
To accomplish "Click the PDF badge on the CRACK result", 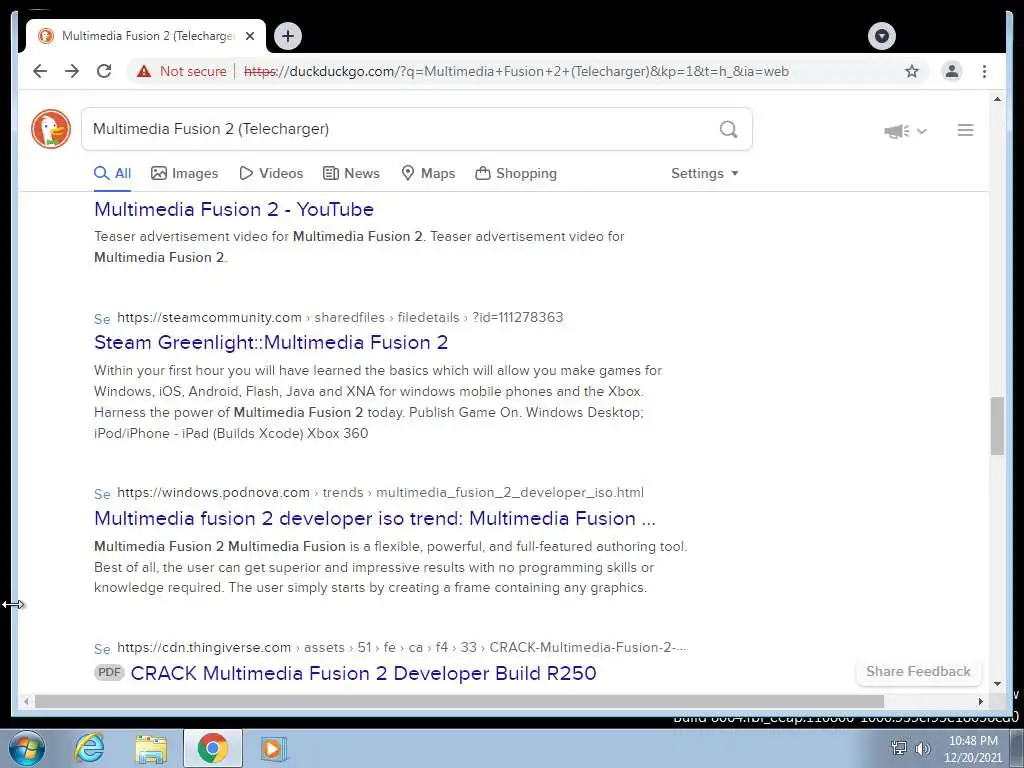I will (109, 673).
